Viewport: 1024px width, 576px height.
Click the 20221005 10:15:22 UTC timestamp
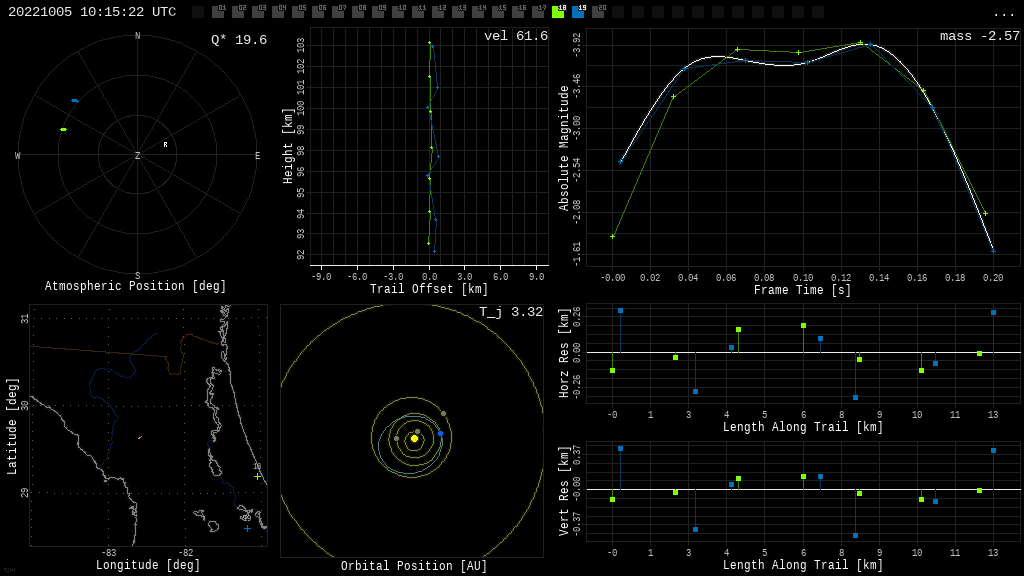pyautogui.click(x=92, y=12)
